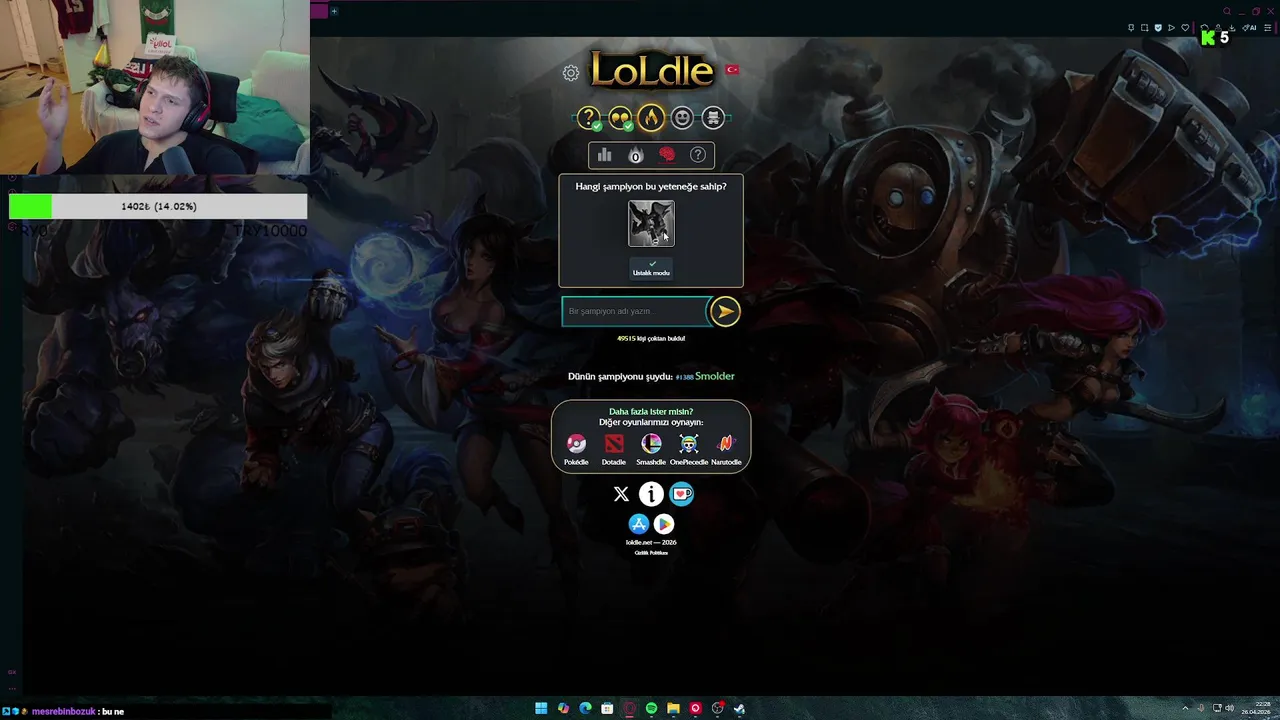Click browser send/flow arrow icon
Image resolution: width=1280 pixels, height=720 pixels.
pos(1171,28)
